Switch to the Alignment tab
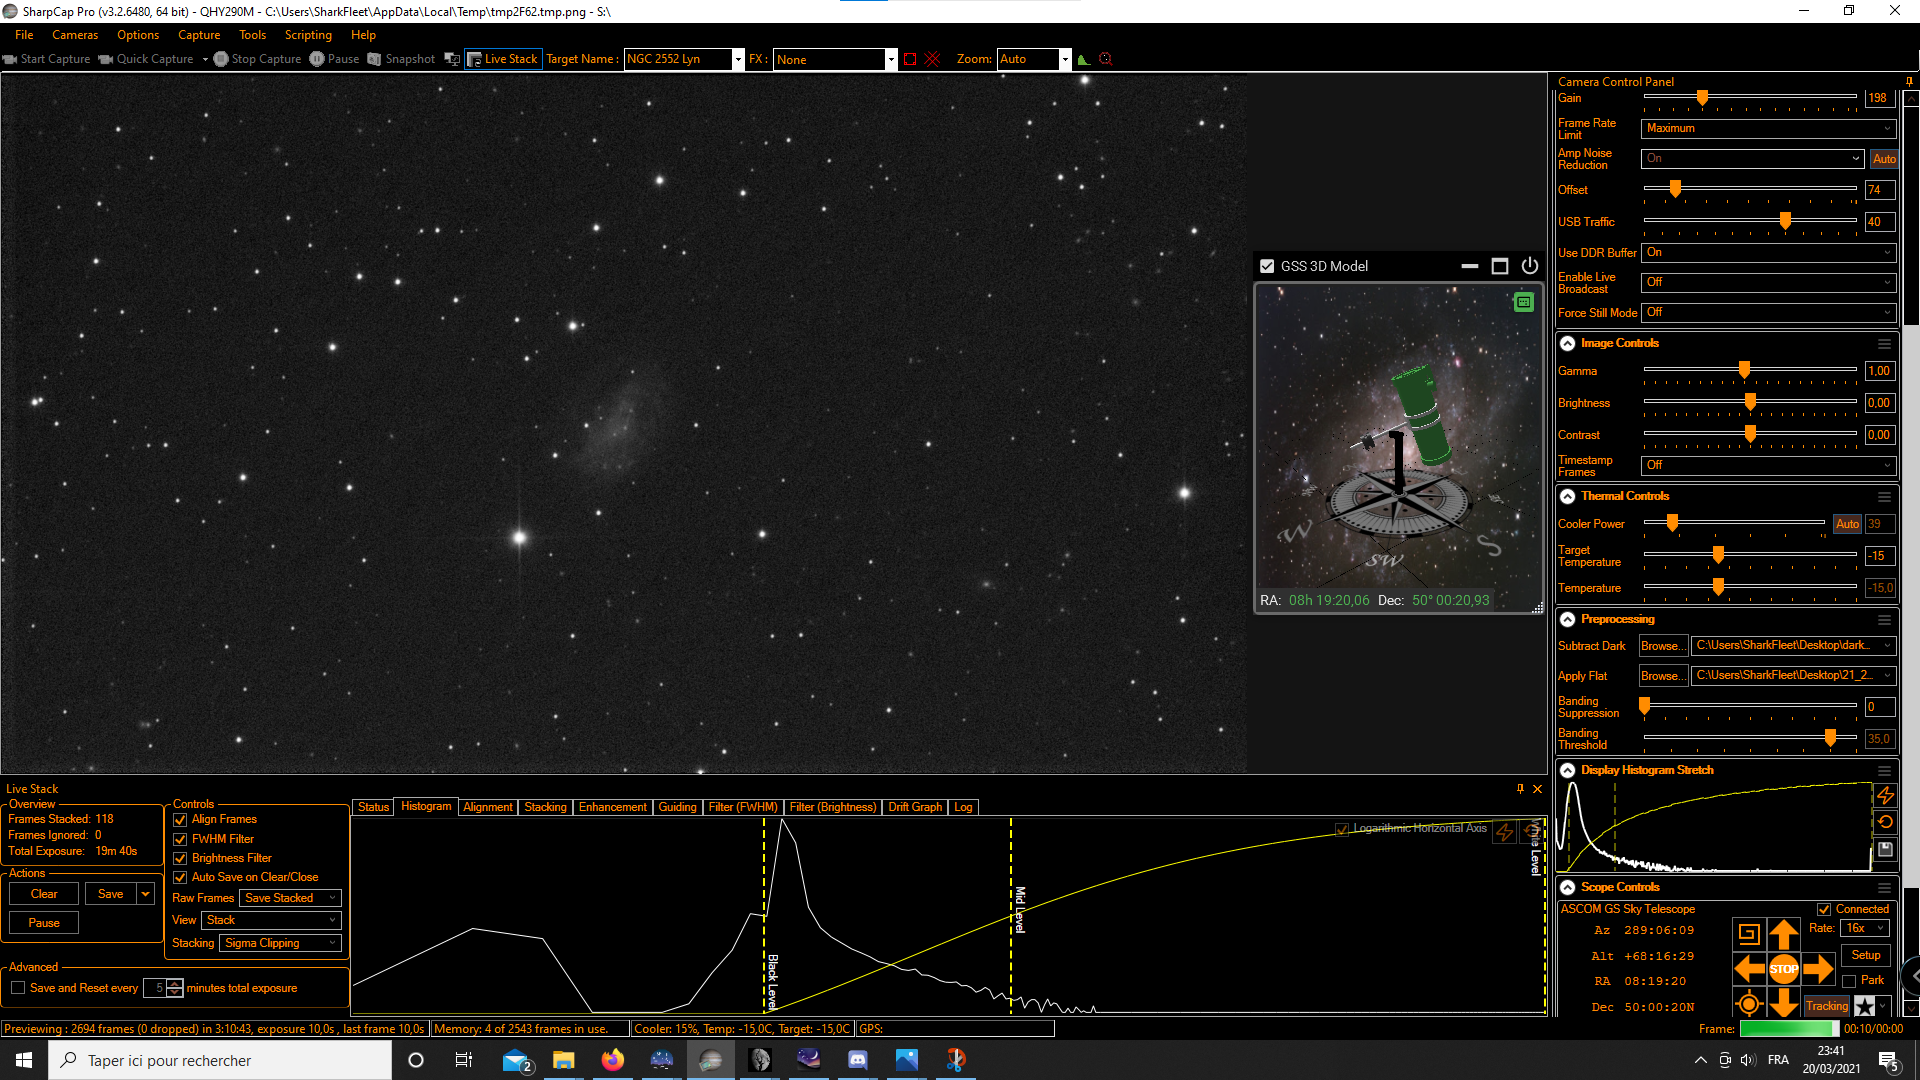Viewport: 1920px width, 1080px height. point(488,807)
